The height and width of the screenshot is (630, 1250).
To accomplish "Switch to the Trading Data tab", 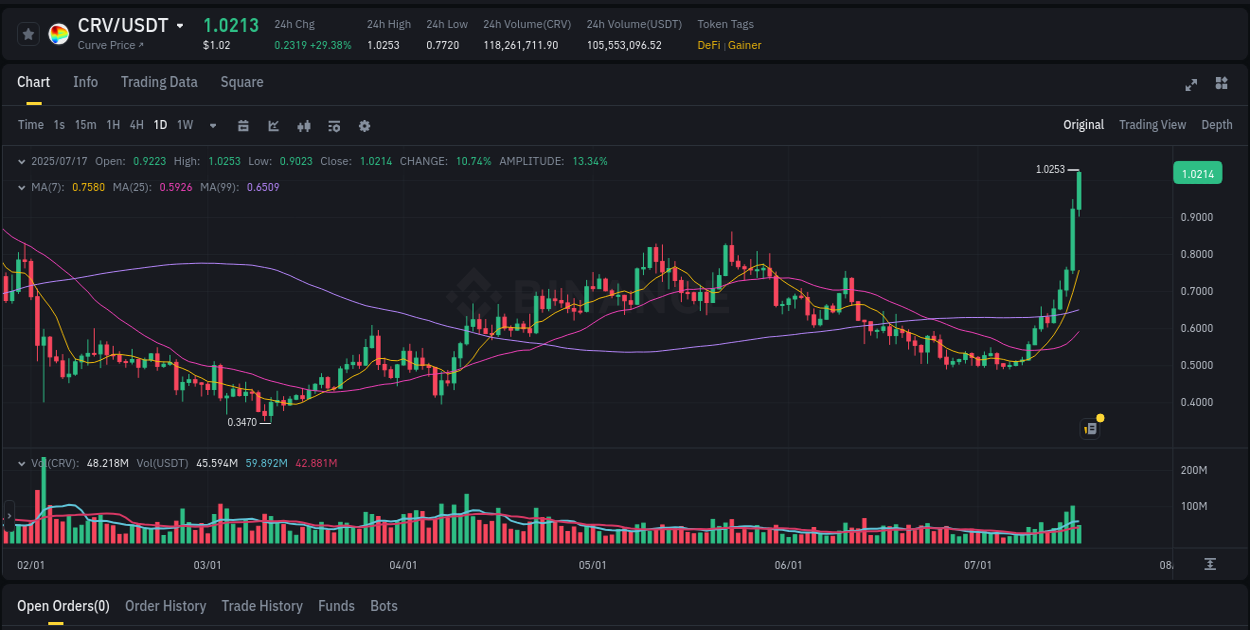I will (159, 82).
